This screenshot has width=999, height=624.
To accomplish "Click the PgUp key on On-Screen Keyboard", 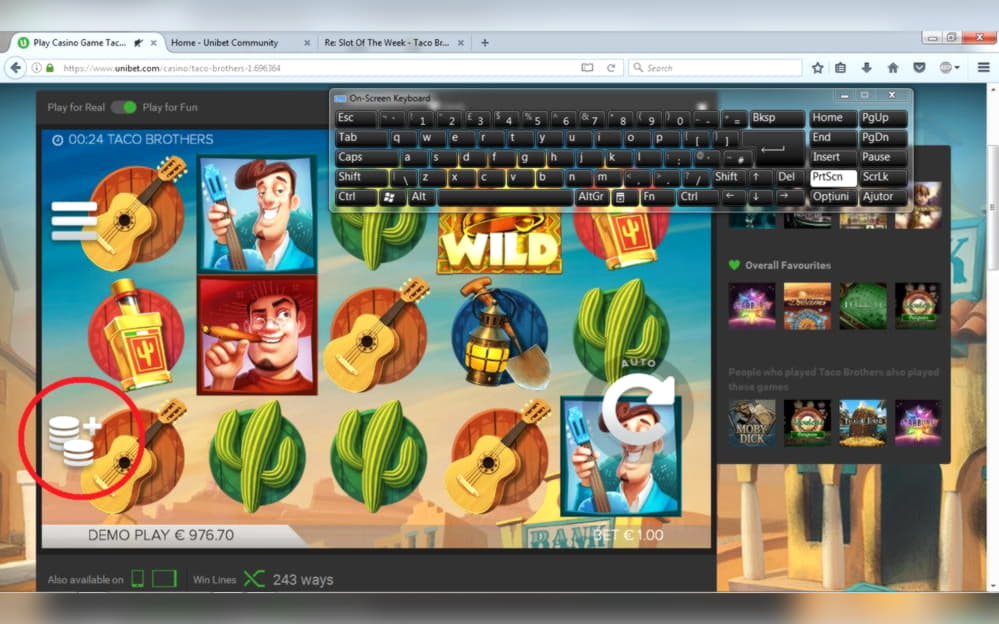I will 883,118.
